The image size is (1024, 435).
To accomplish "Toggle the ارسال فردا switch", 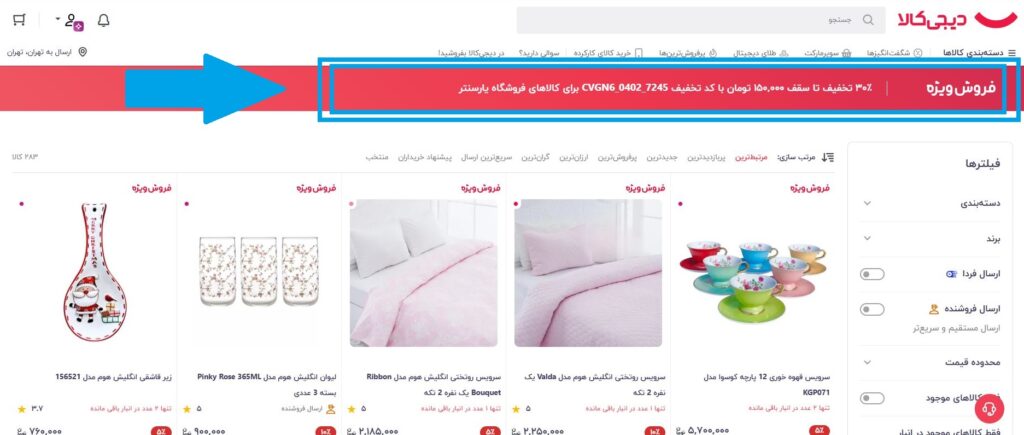I will [872, 274].
